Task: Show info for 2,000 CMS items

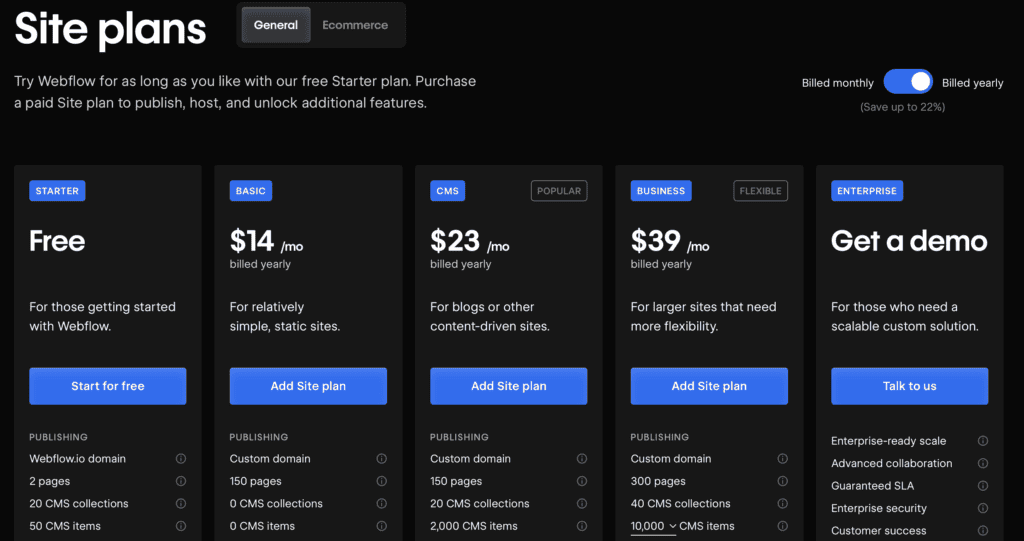Action: click(582, 526)
